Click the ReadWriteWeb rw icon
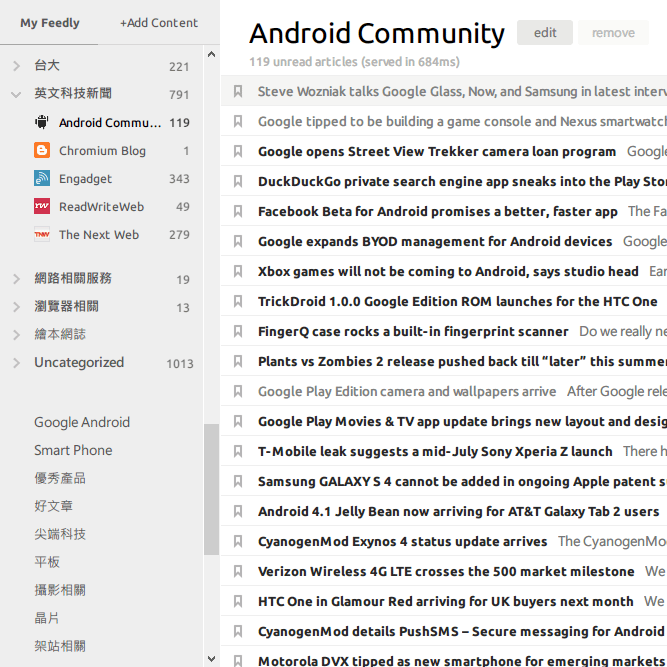The height and width of the screenshot is (667, 667). tap(42, 206)
